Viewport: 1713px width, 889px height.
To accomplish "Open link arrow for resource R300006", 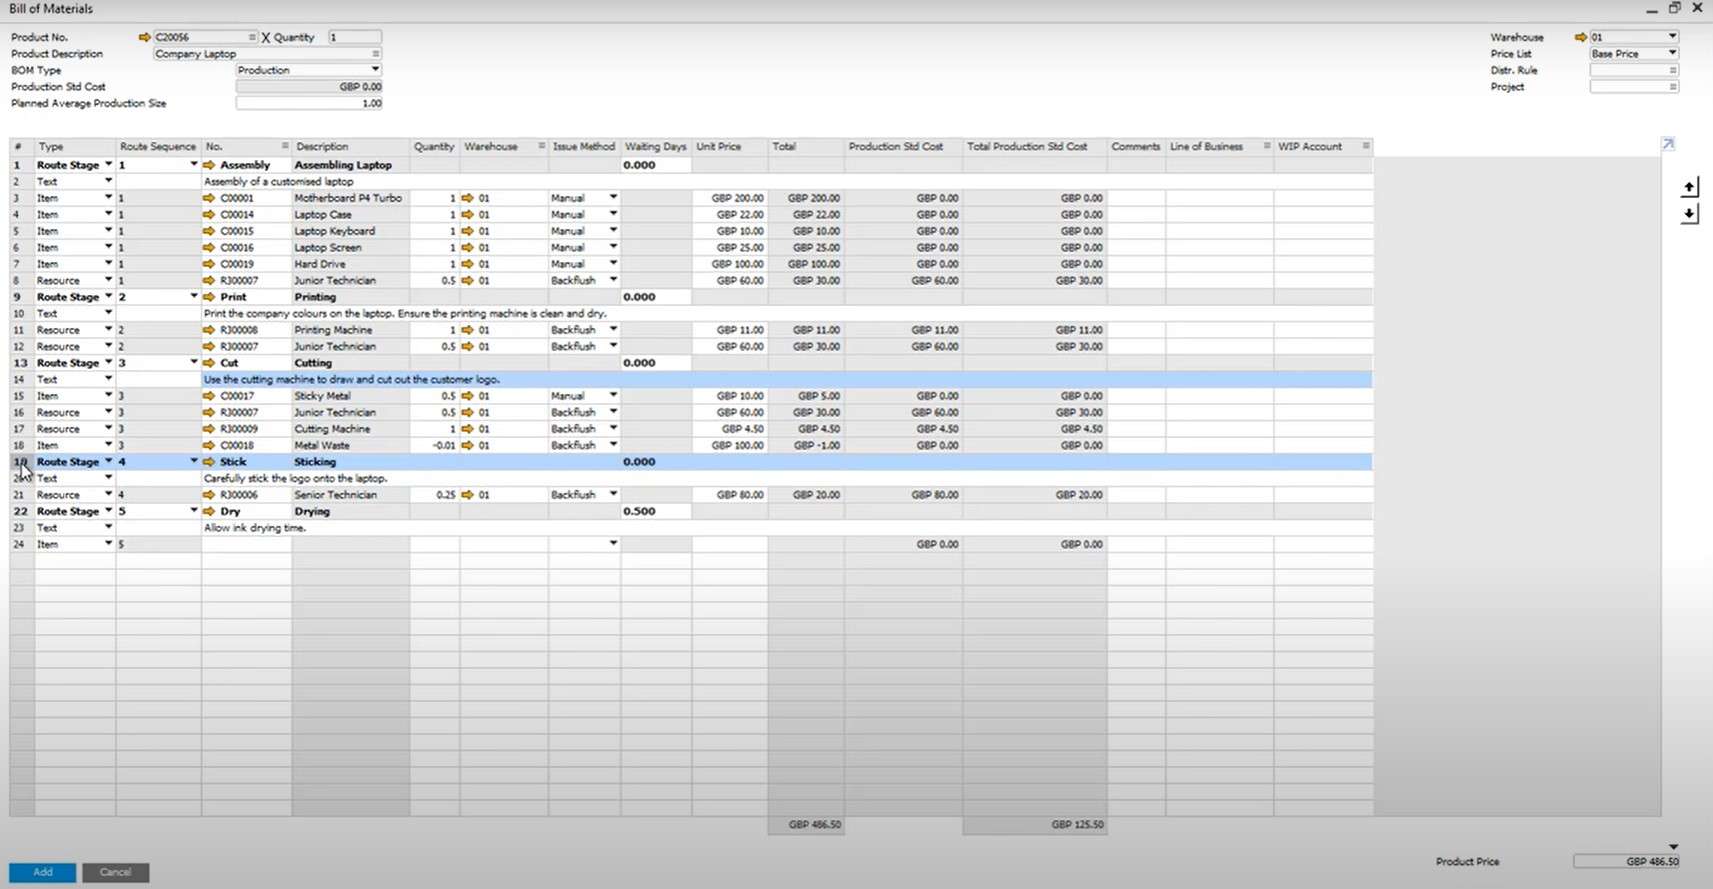I will 209,495.
